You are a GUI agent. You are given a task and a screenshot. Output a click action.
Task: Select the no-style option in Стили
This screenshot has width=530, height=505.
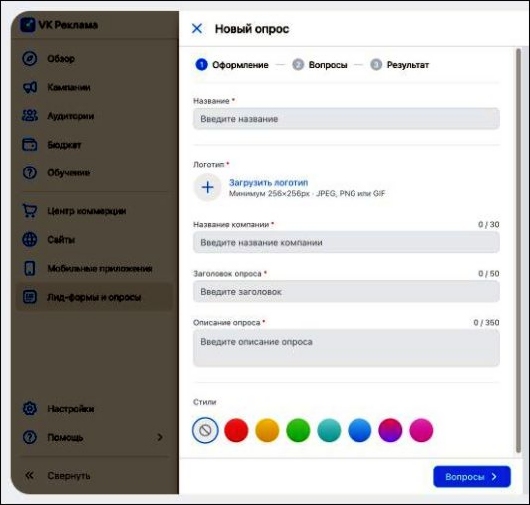[x=205, y=430]
